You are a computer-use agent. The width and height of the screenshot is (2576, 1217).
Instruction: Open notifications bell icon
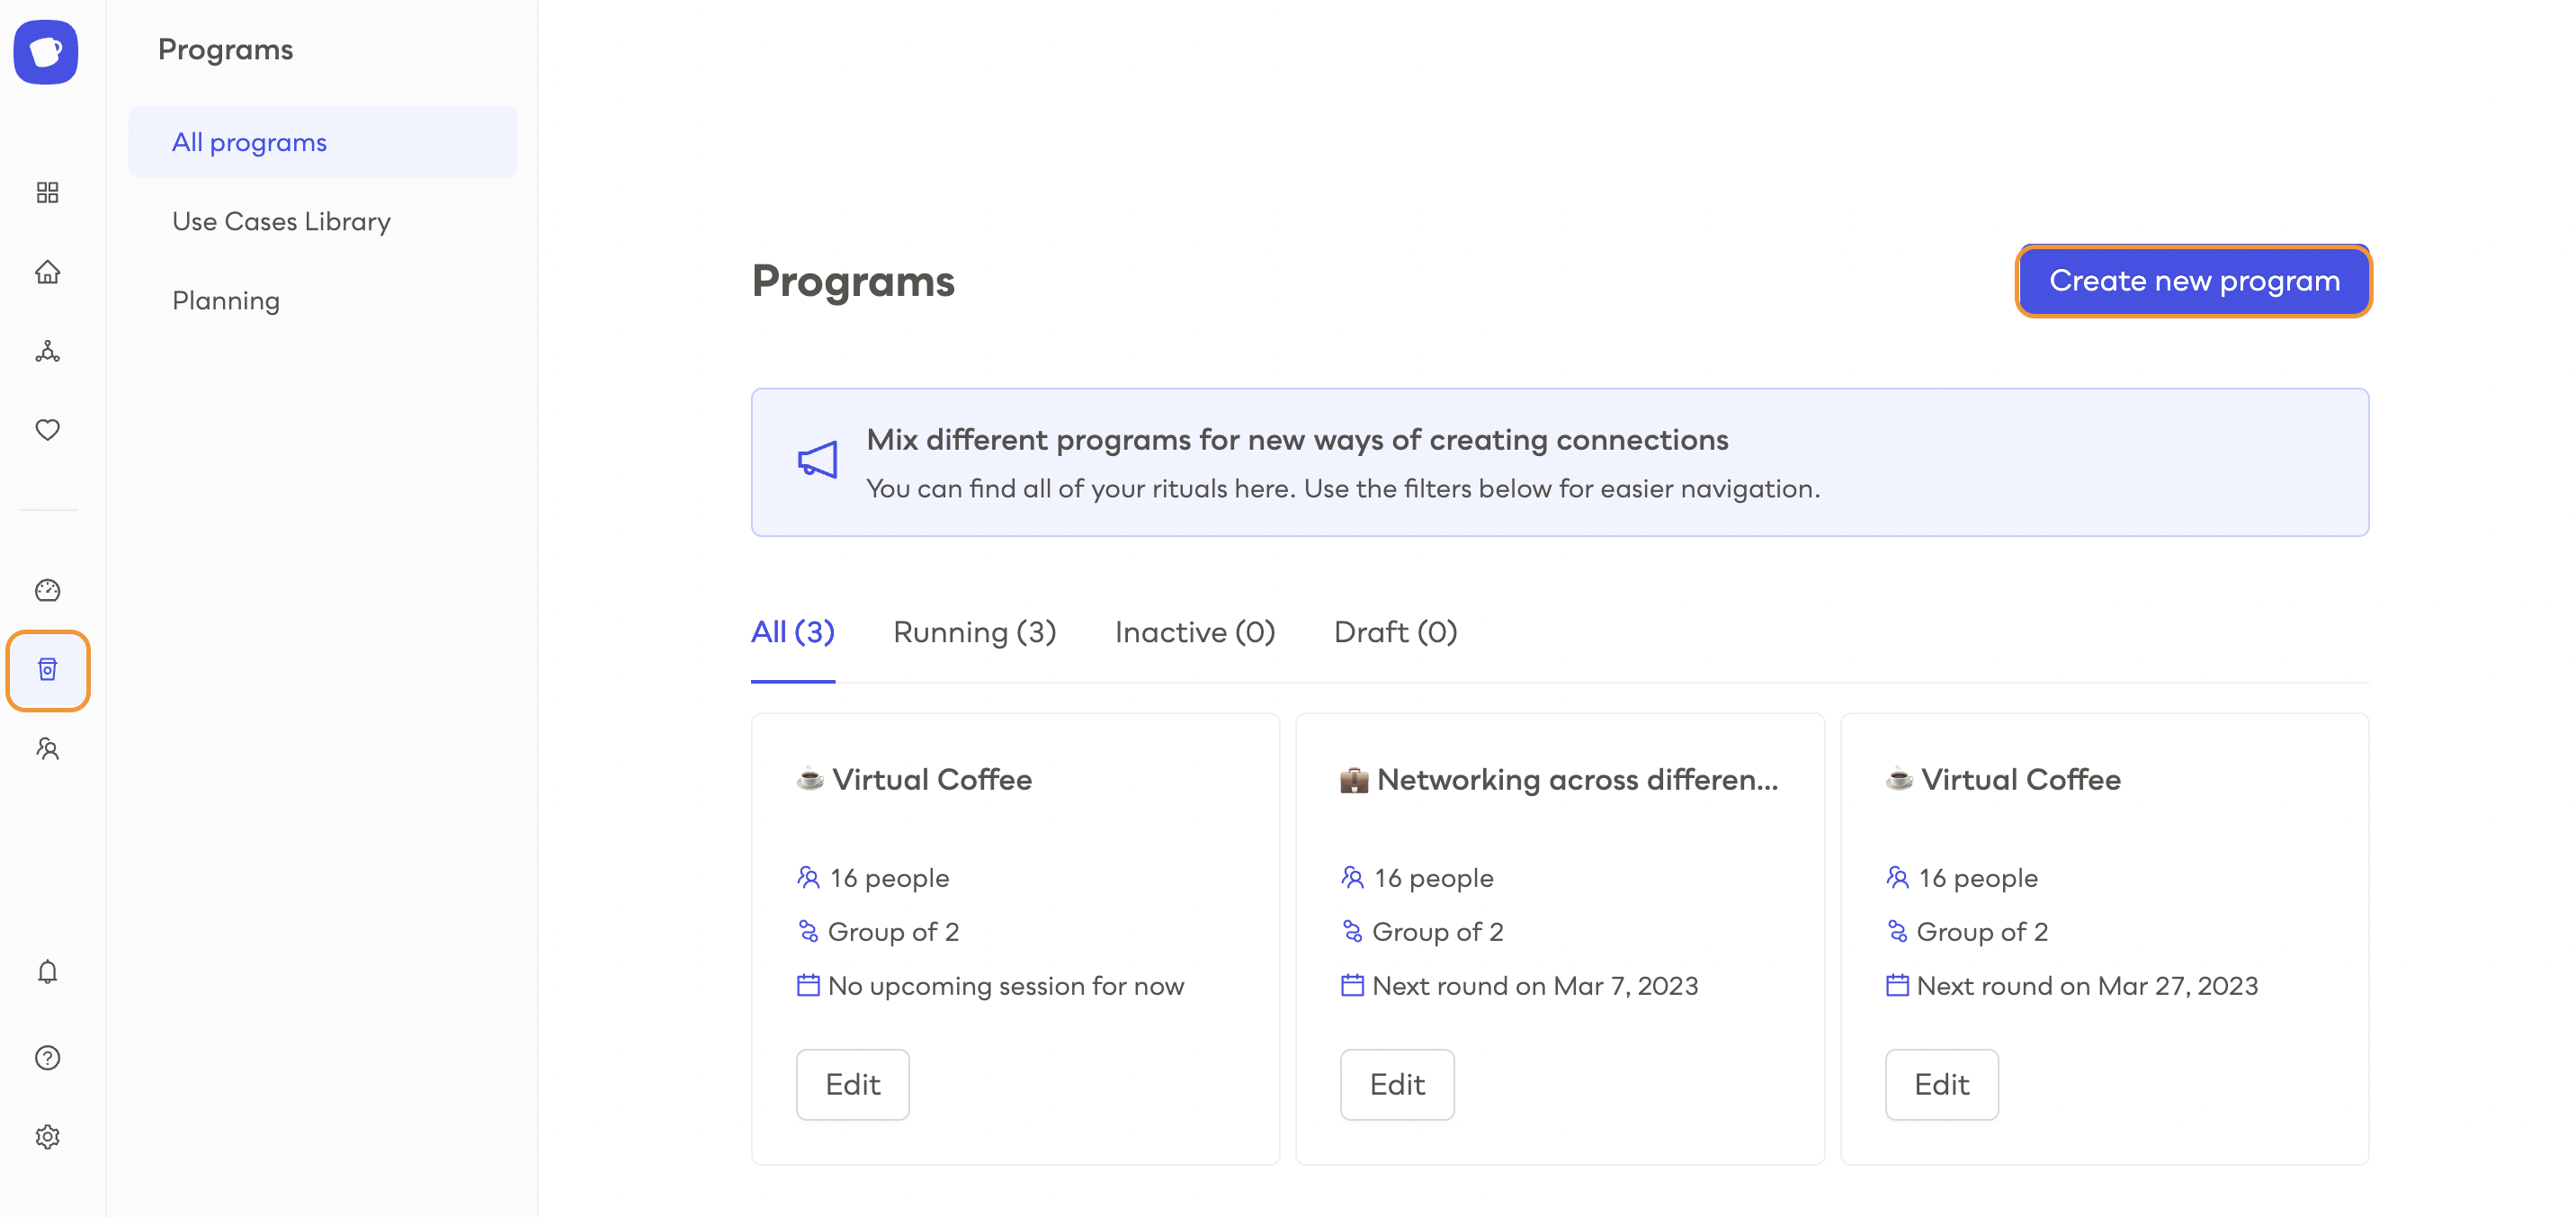[47, 971]
